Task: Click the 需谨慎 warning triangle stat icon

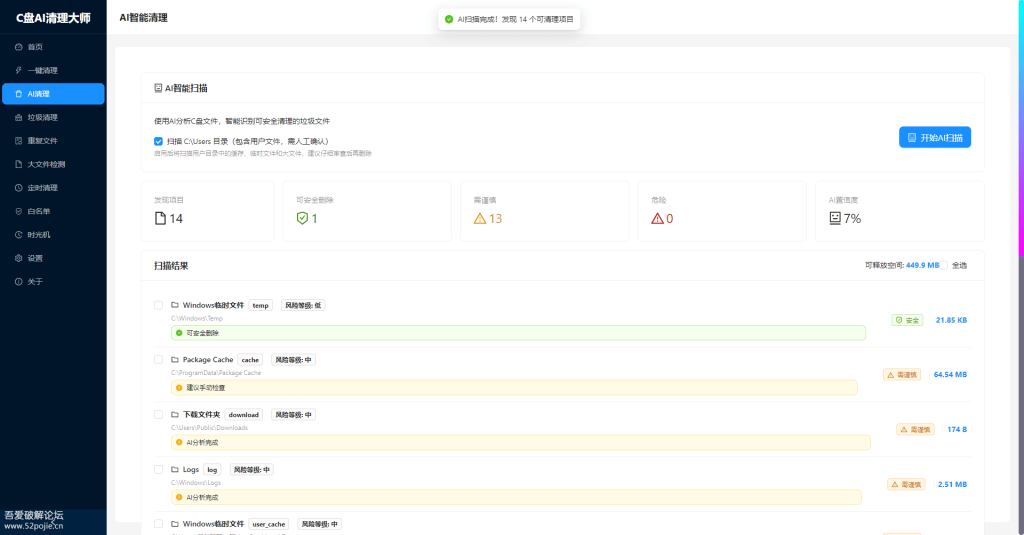Action: pyautogui.click(x=480, y=218)
